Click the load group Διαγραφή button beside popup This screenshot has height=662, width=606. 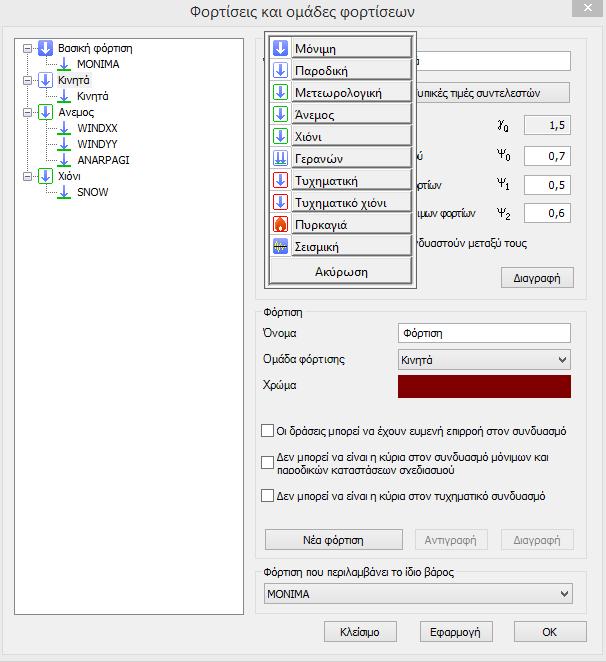pos(537,278)
